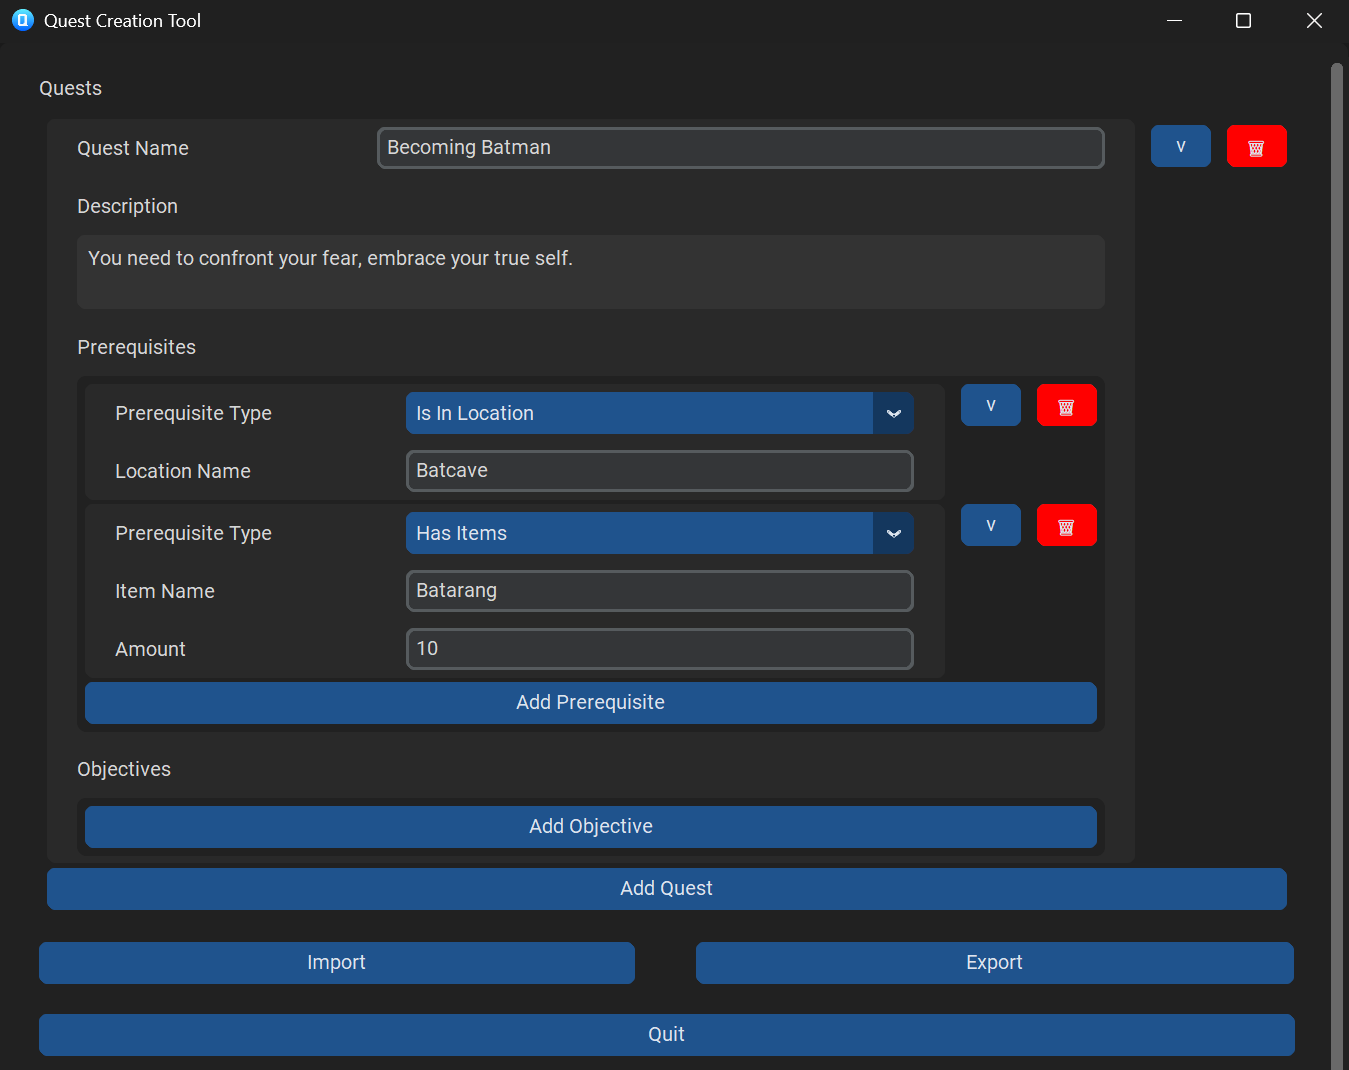Collapse the Becoming Batman quest panel
The image size is (1349, 1070).
[x=1180, y=147]
